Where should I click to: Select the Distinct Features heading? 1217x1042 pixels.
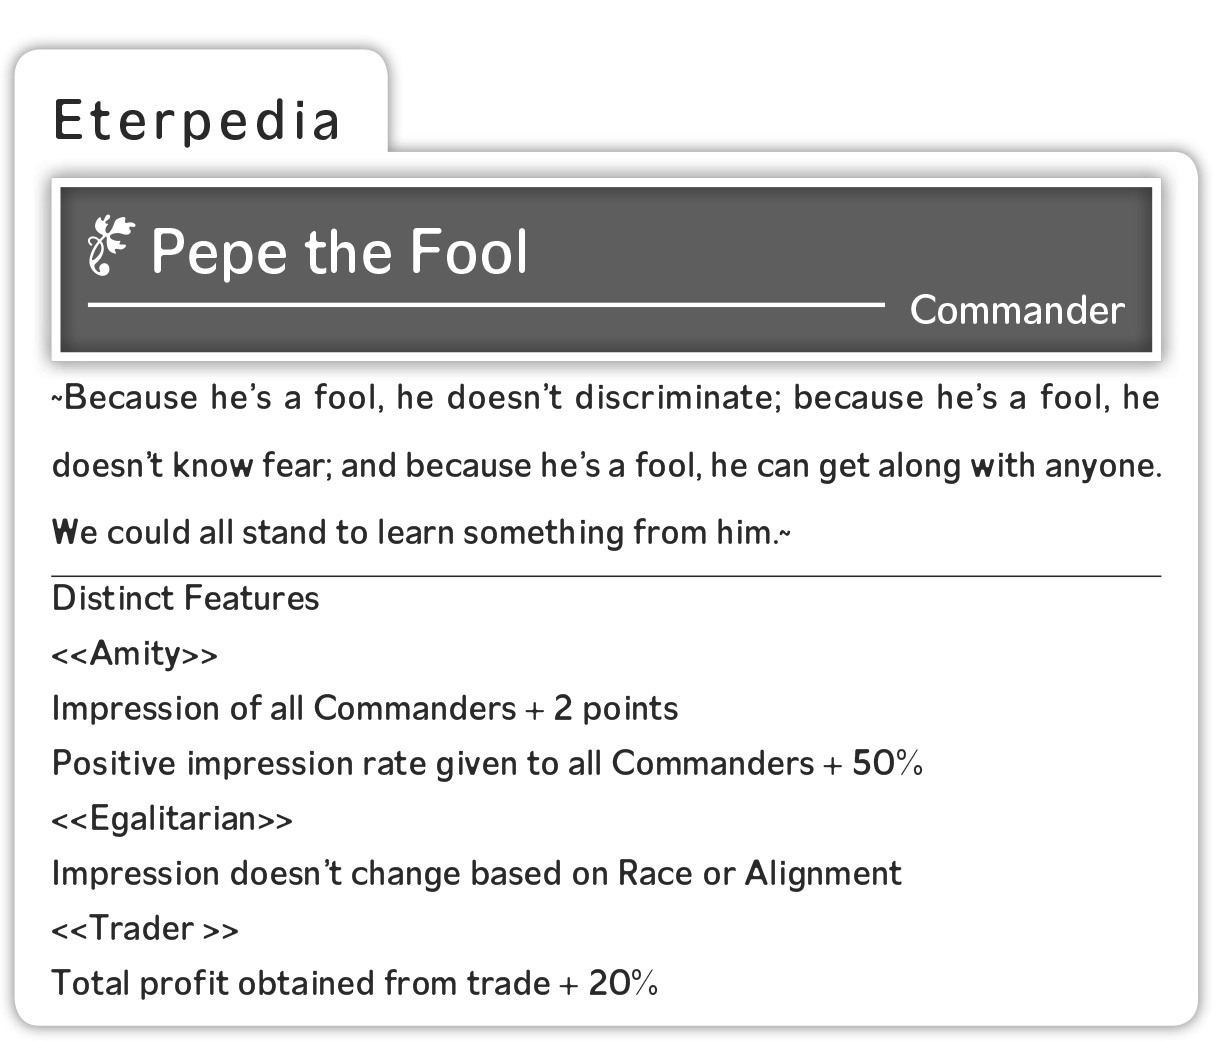(186, 598)
